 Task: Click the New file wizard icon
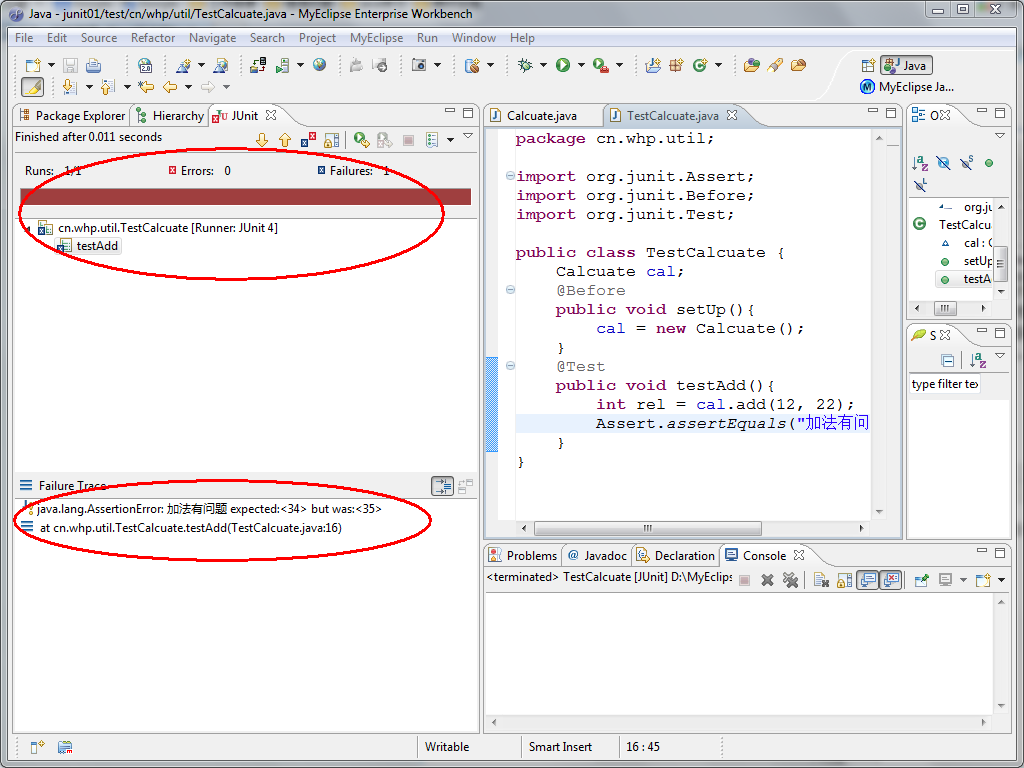click(32, 65)
